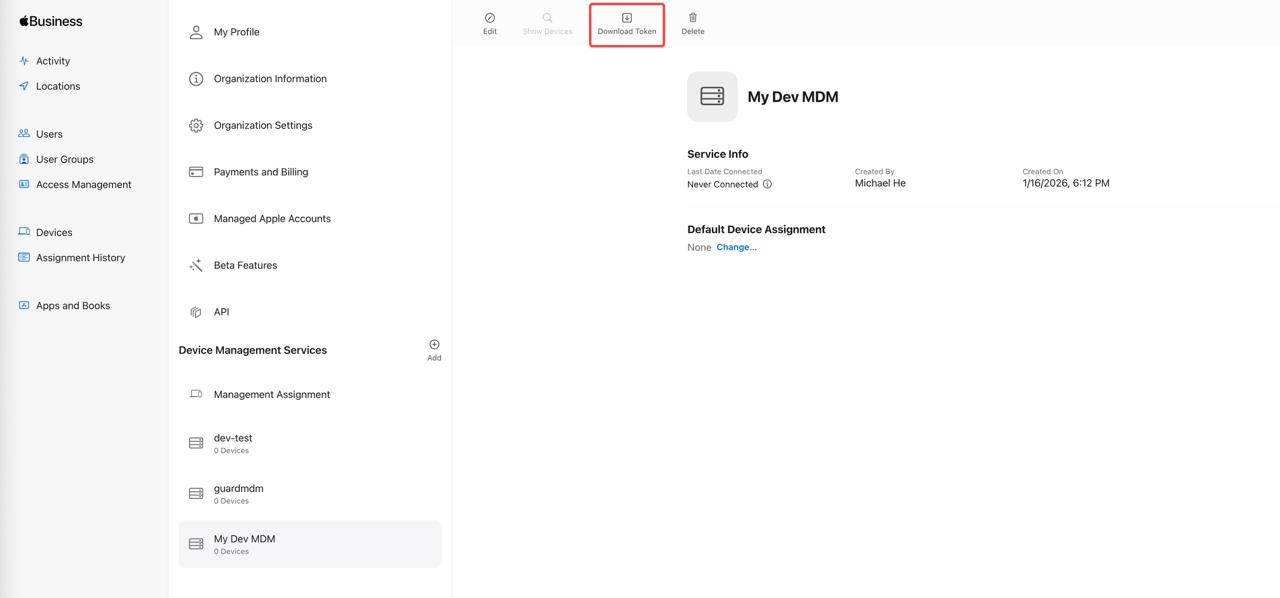1280x598 pixels.
Task: Open Access Management in the sidebar
Action: [x=84, y=184]
